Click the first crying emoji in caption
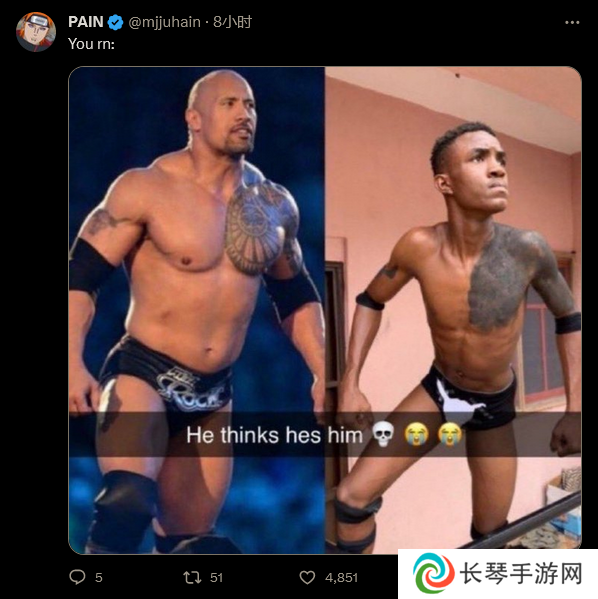 (416, 434)
